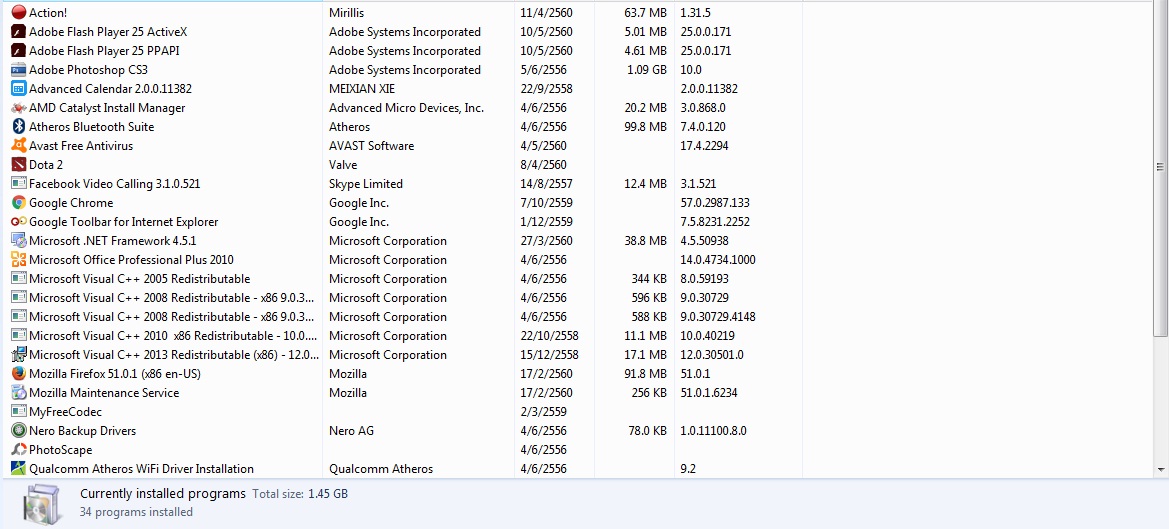Click the MyFreeCodec icon
This screenshot has height=529, width=1169.
19,412
